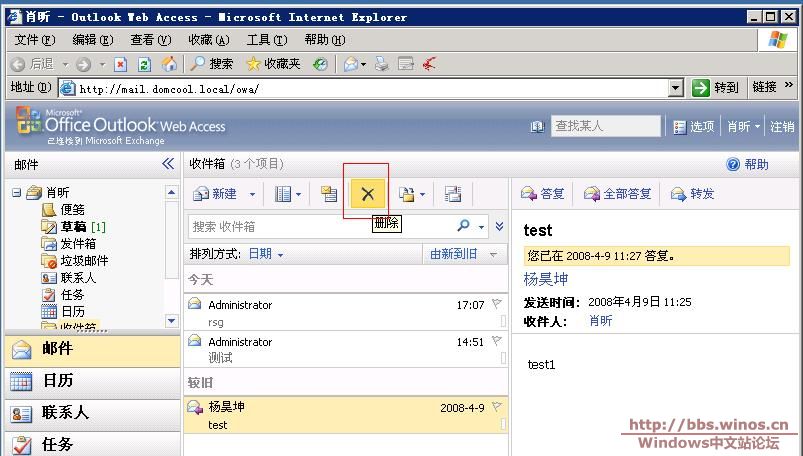Collapse the 肖昕 mailbox tree node

(16, 192)
